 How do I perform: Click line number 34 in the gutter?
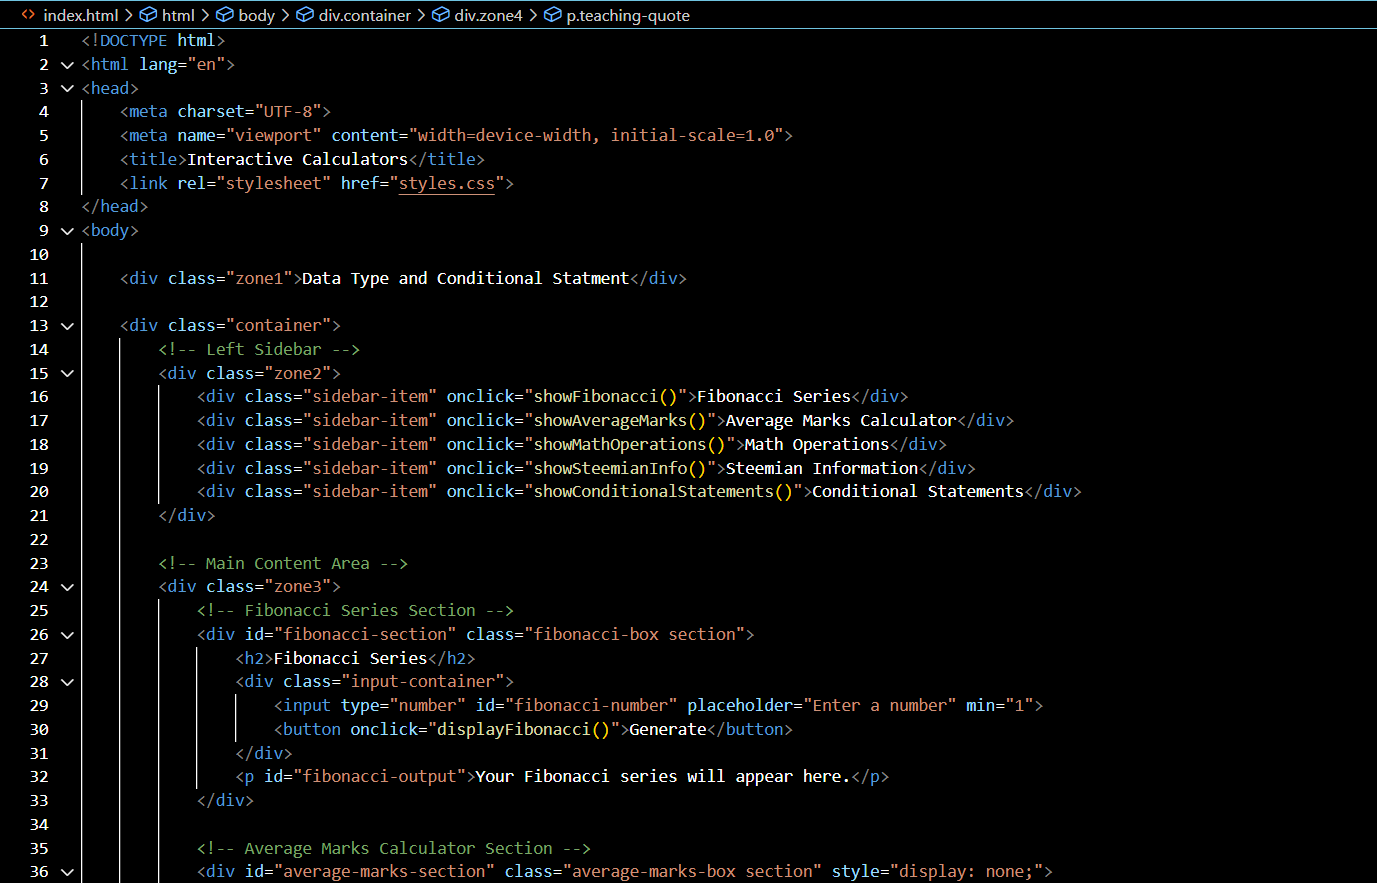[x=39, y=825]
